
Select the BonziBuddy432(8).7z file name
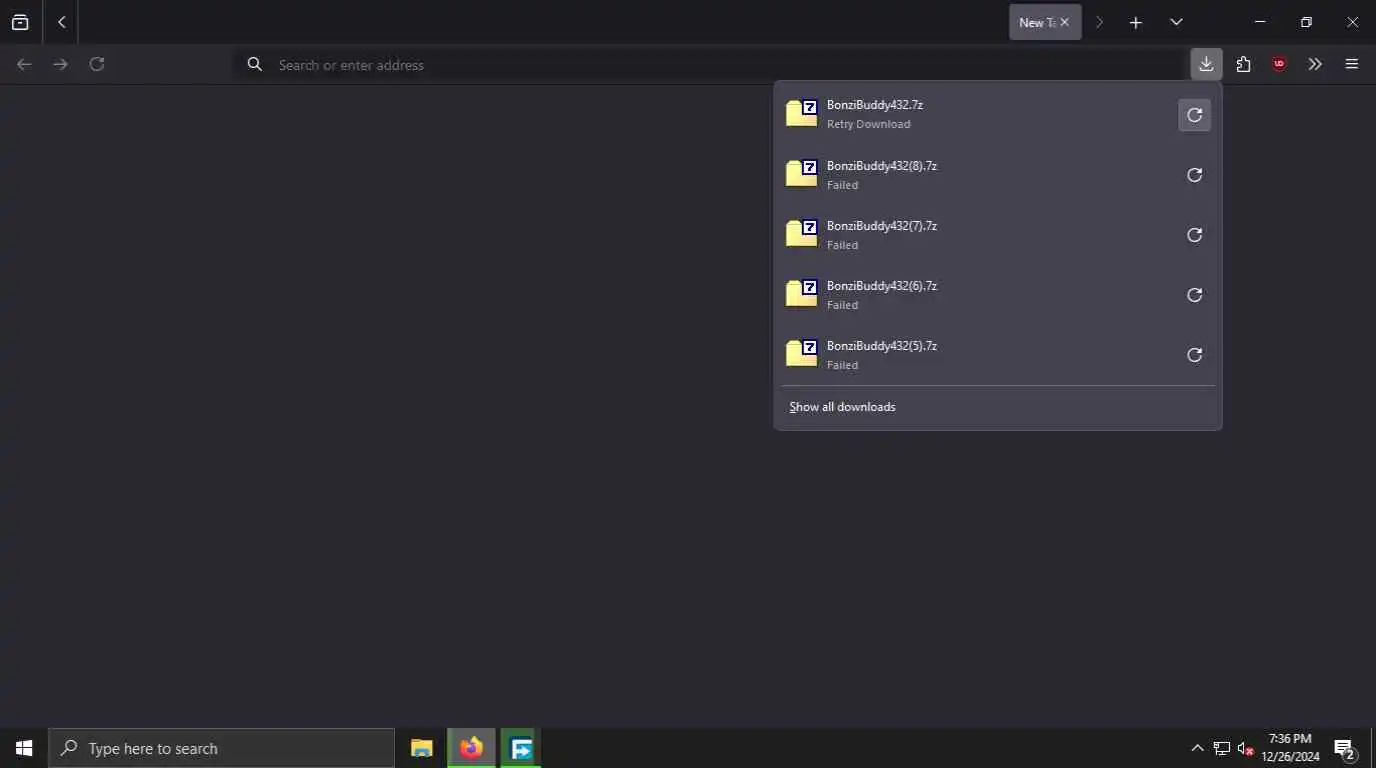(882, 166)
